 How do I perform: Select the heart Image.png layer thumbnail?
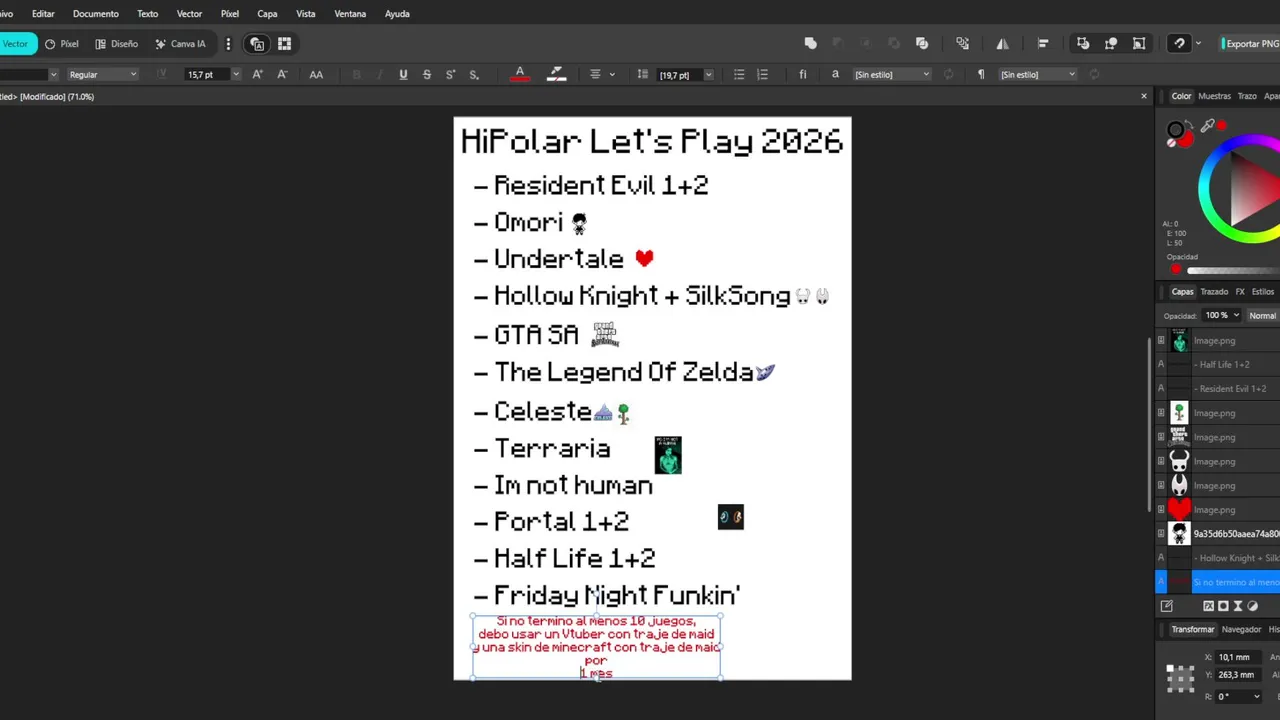coord(1179,510)
